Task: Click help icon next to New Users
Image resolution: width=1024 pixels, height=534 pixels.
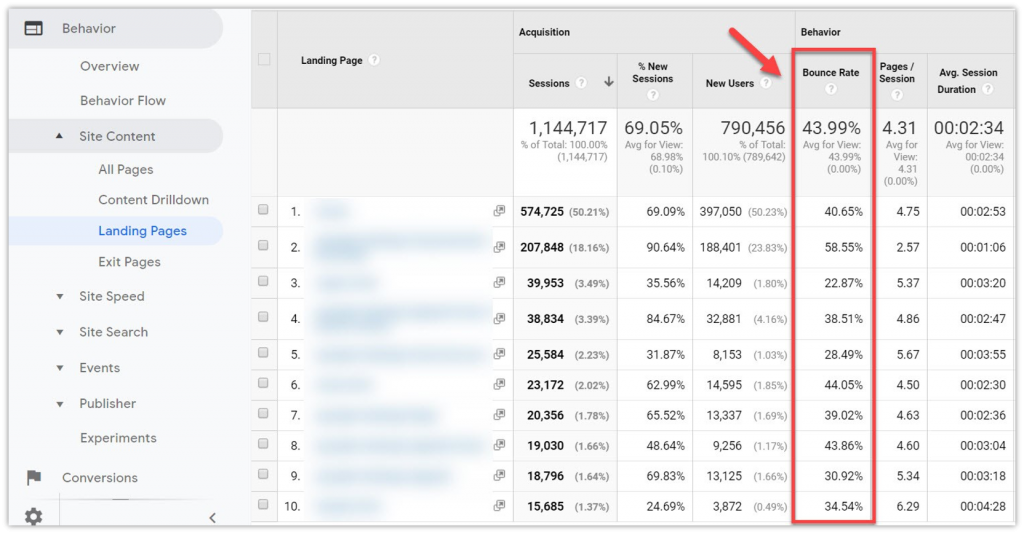Action: point(765,83)
